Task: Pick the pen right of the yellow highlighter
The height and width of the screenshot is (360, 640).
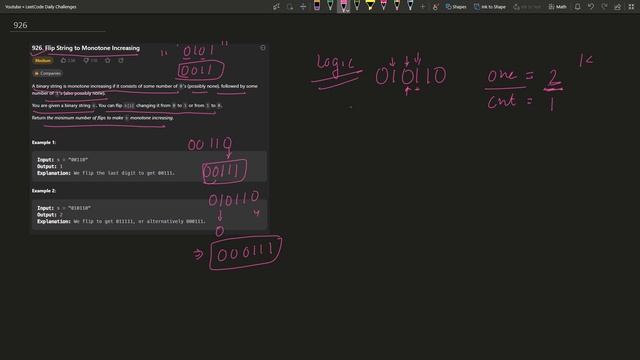Action: coord(383,6)
